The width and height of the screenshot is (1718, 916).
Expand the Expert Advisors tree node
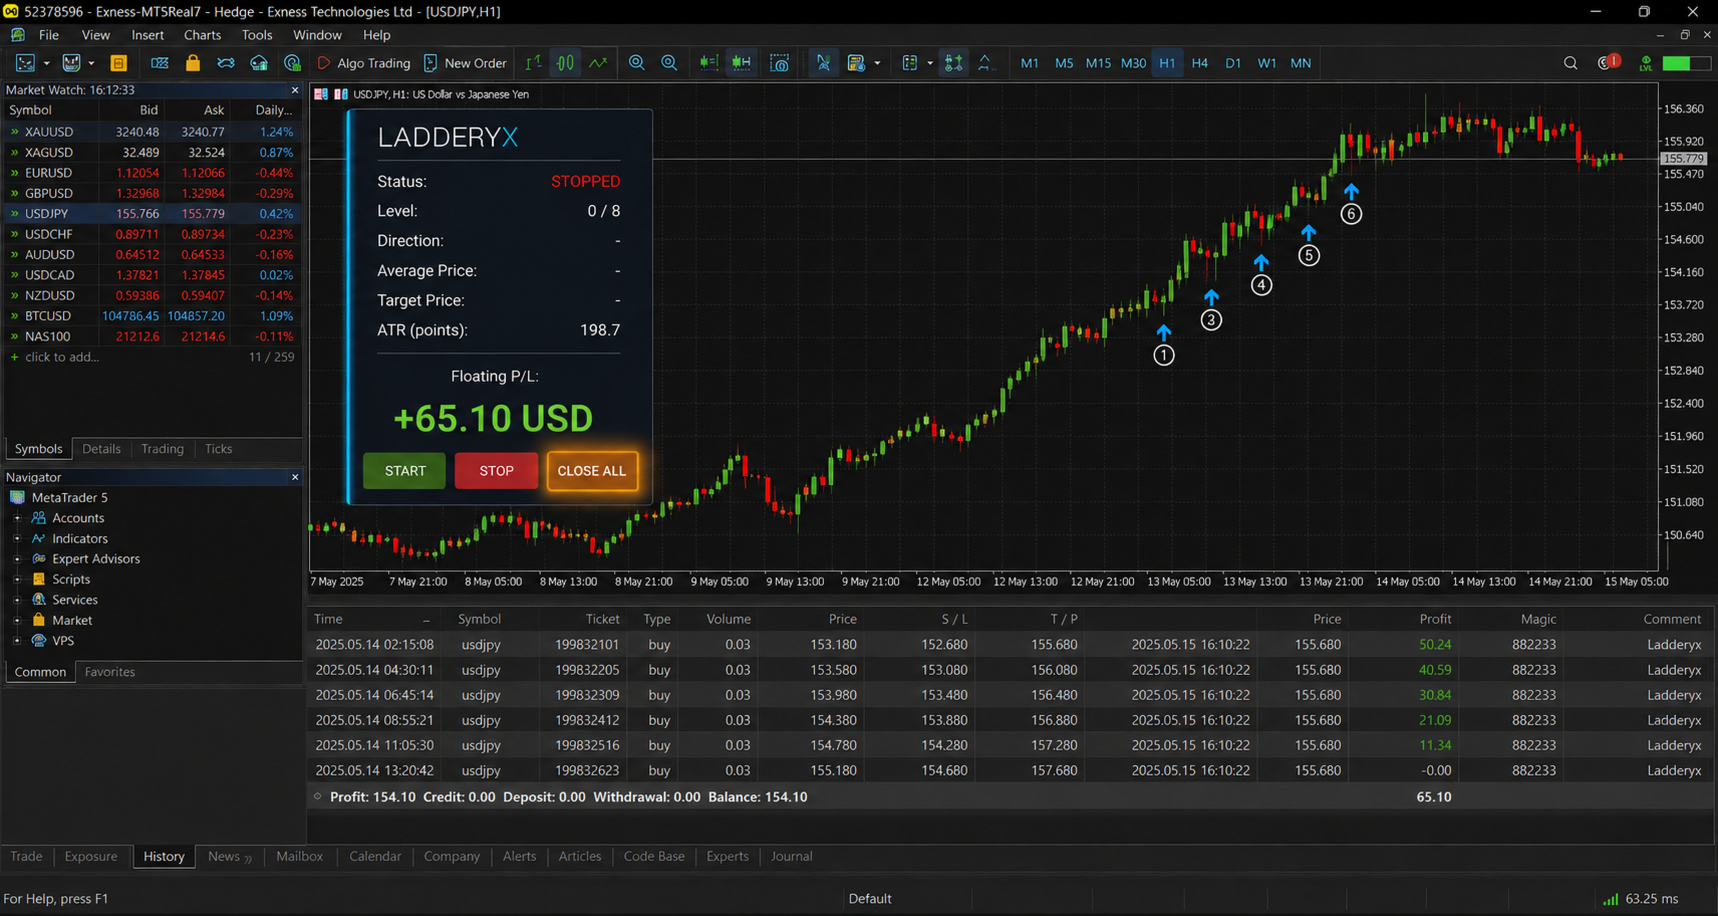click(x=17, y=559)
